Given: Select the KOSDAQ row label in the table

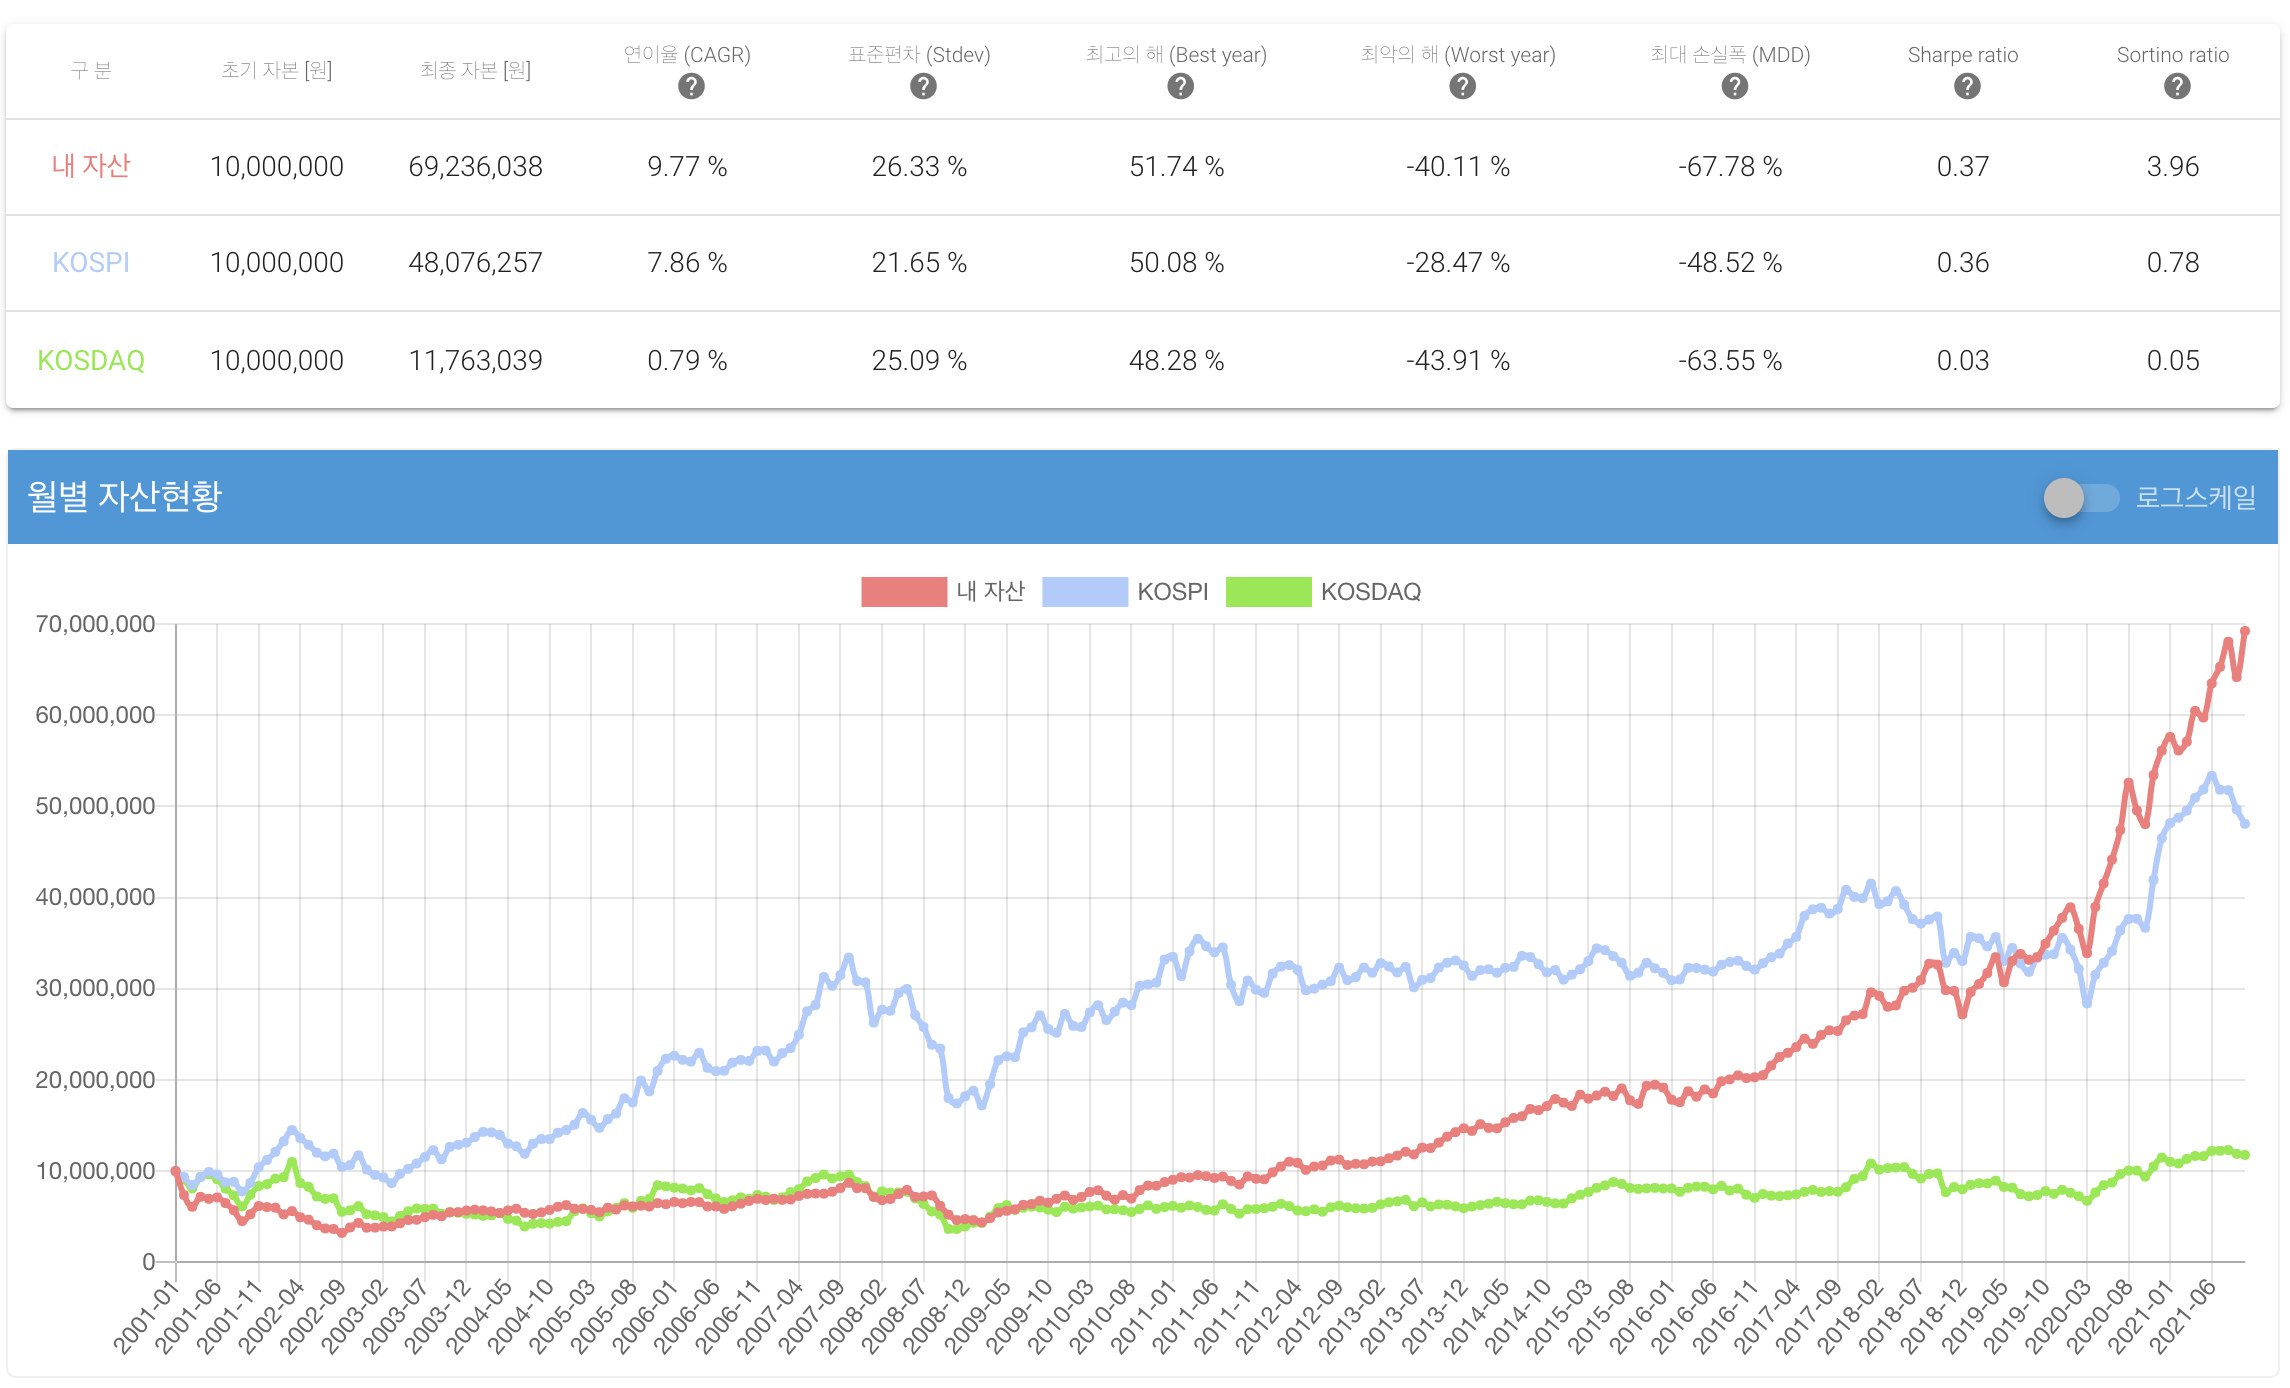Looking at the screenshot, I should [x=91, y=360].
